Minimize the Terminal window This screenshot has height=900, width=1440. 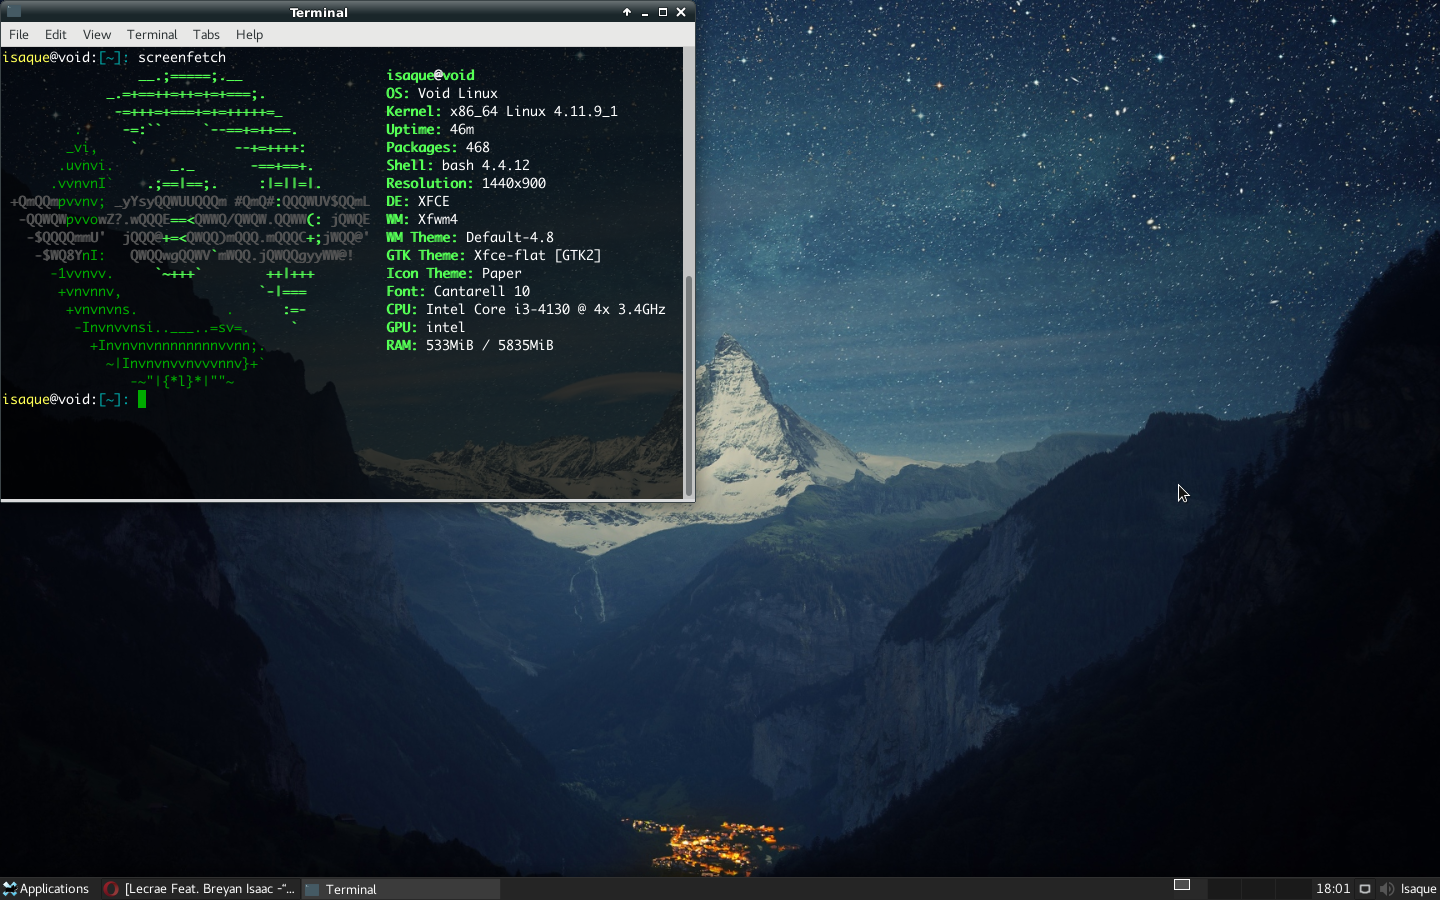pyautogui.click(x=645, y=12)
